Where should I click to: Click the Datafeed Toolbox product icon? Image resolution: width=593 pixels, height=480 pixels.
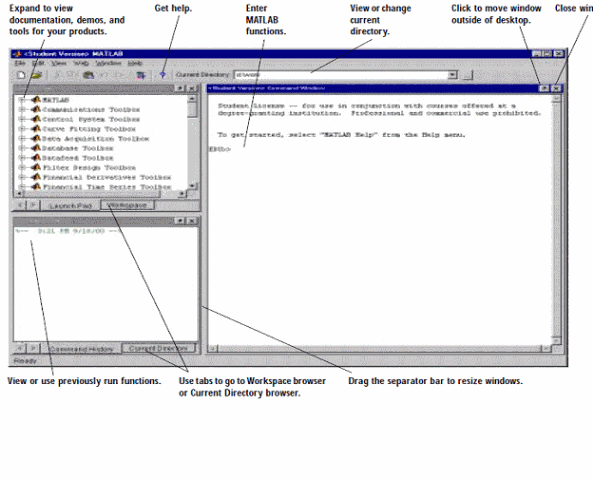(x=36, y=158)
